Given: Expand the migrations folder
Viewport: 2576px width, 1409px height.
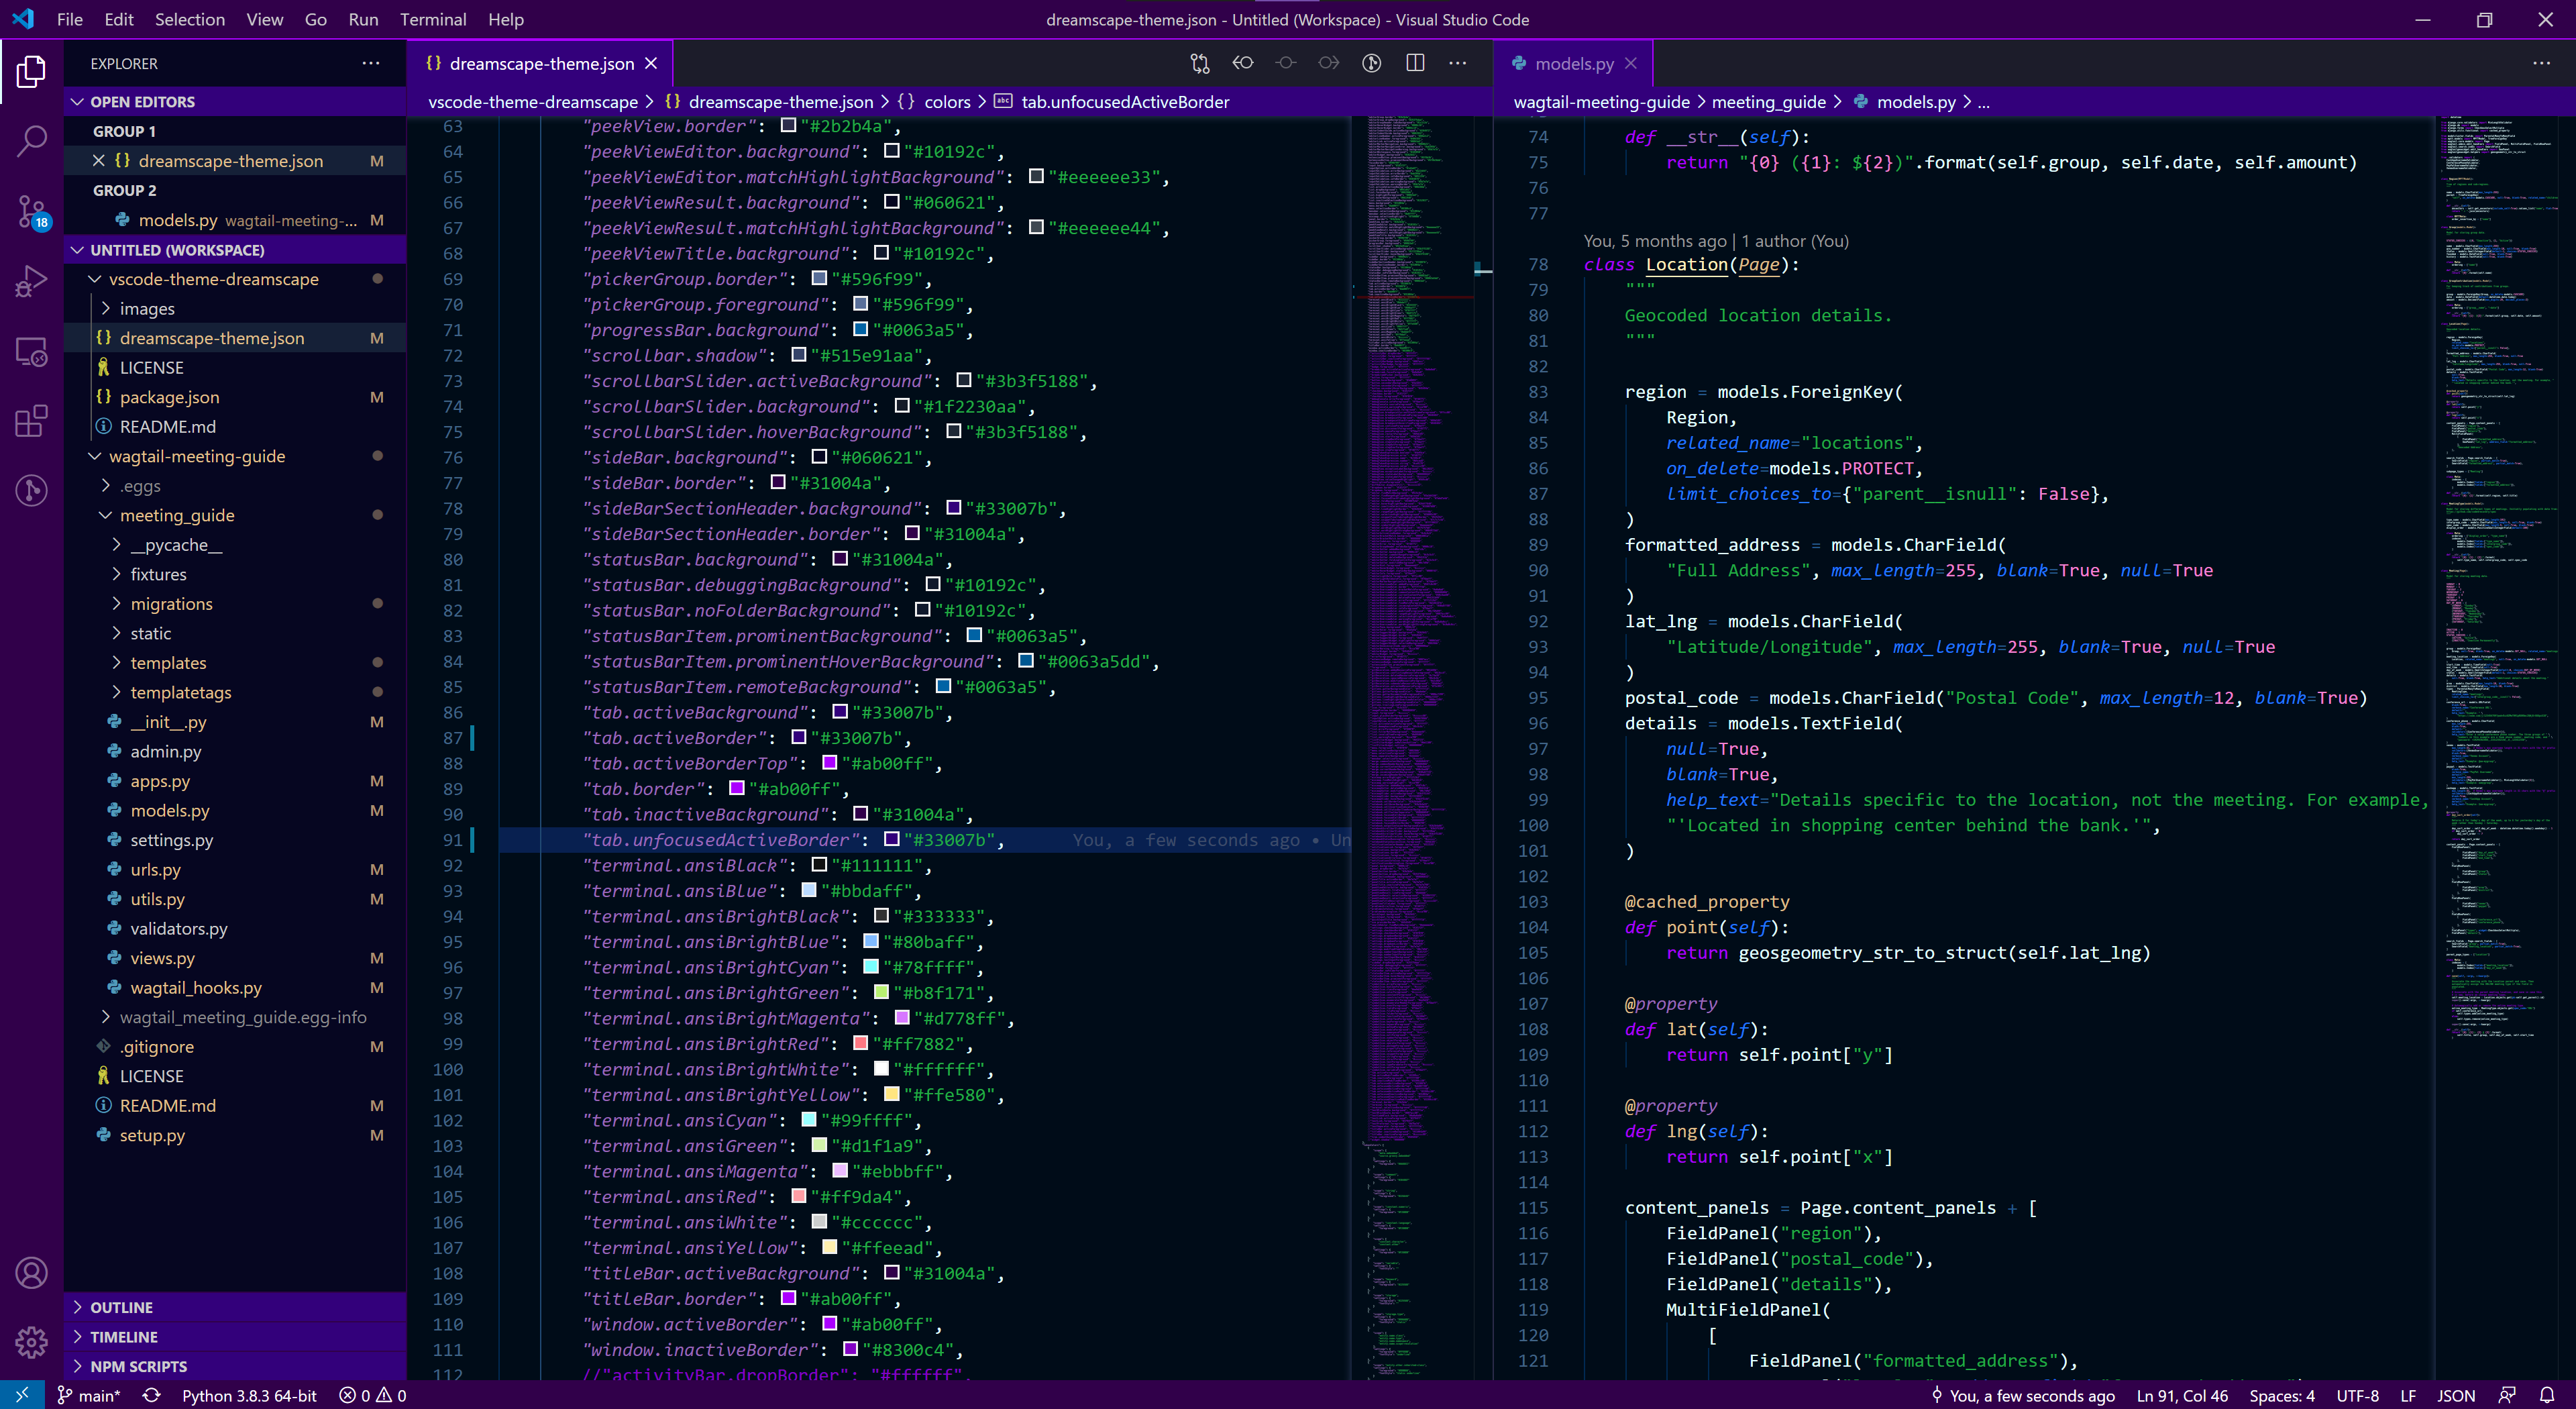Looking at the screenshot, I should (x=171, y=604).
